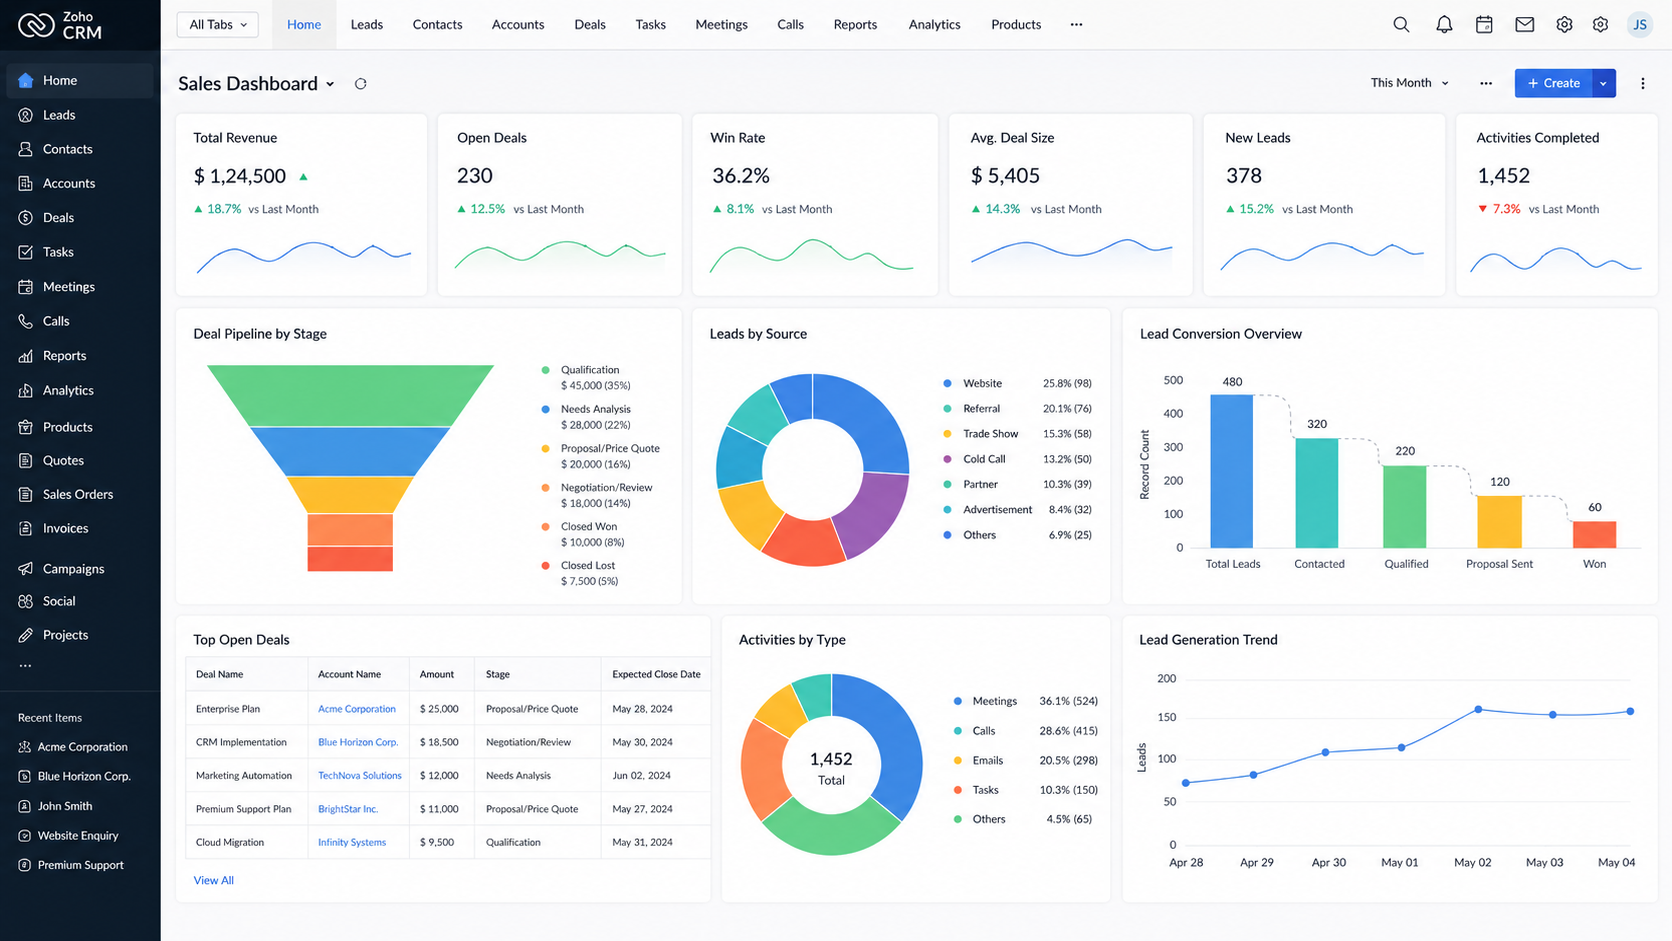Click the Create button

tap(1553, 84)
